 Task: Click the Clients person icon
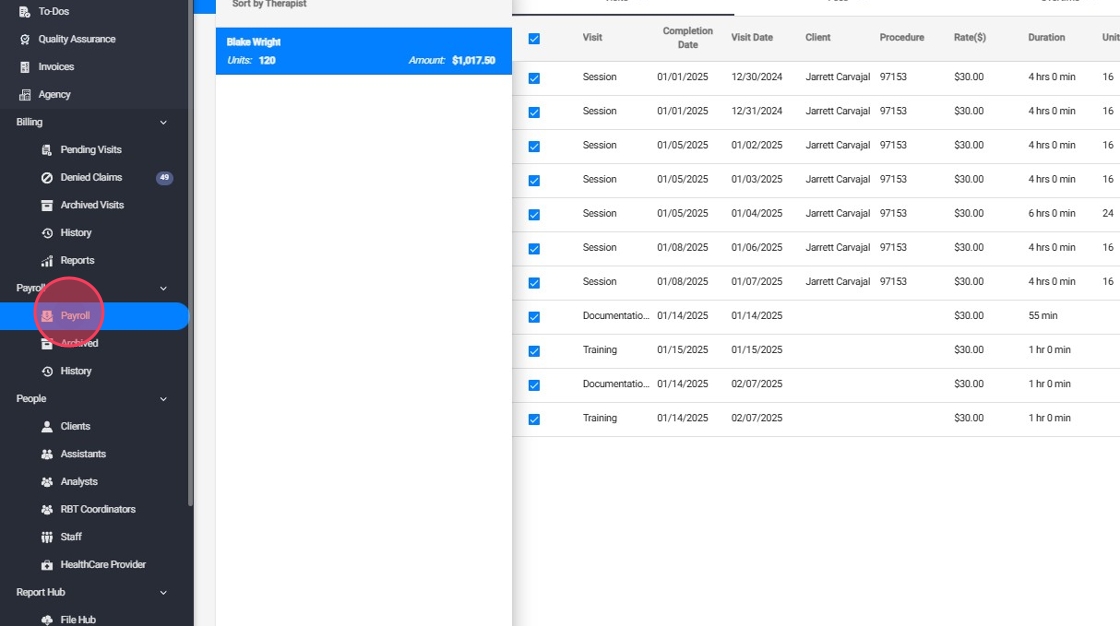coord(47,427)
